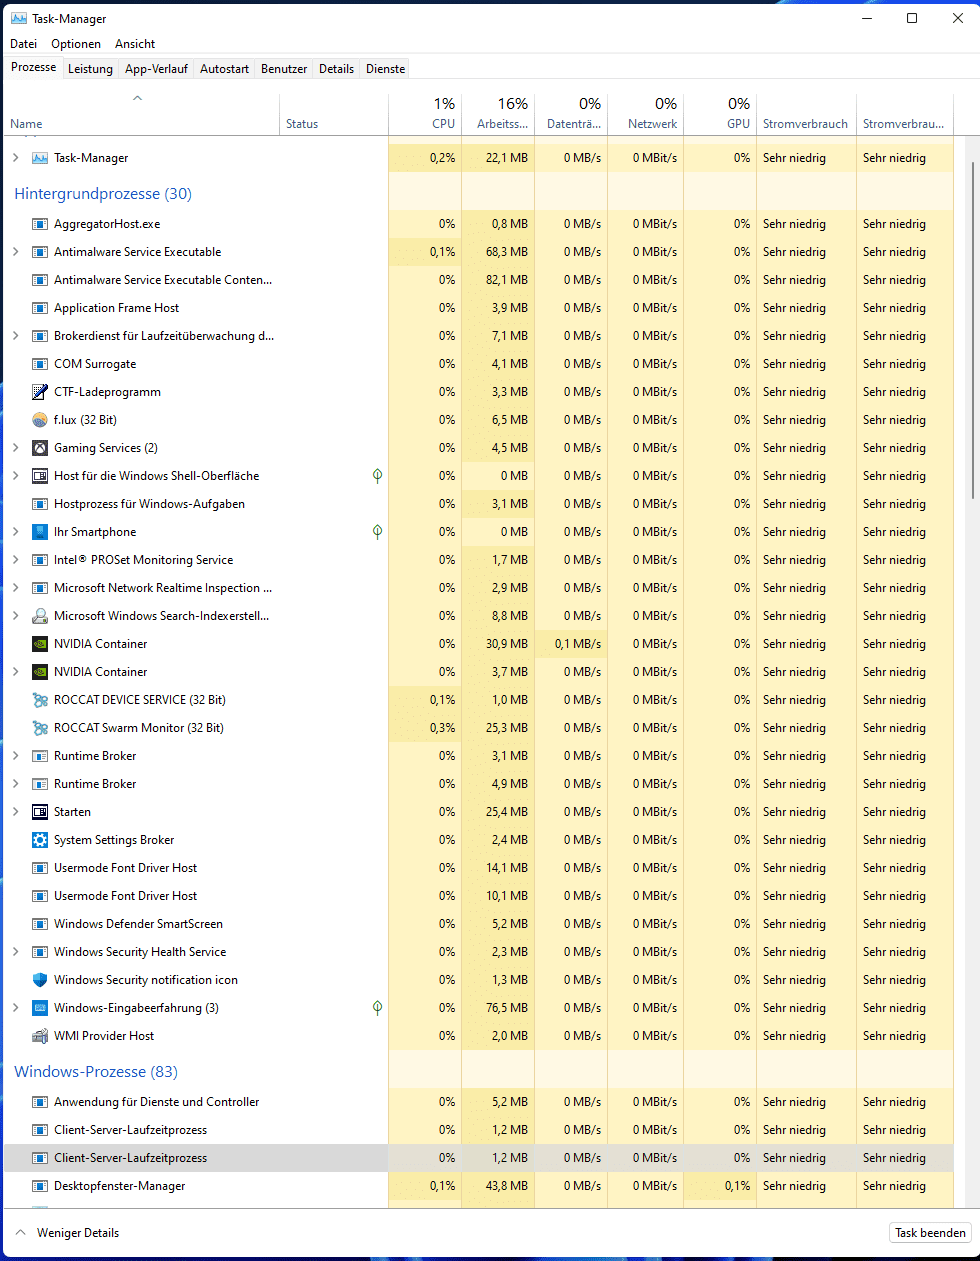Open the Optionen menu

(x=76, y=44)
